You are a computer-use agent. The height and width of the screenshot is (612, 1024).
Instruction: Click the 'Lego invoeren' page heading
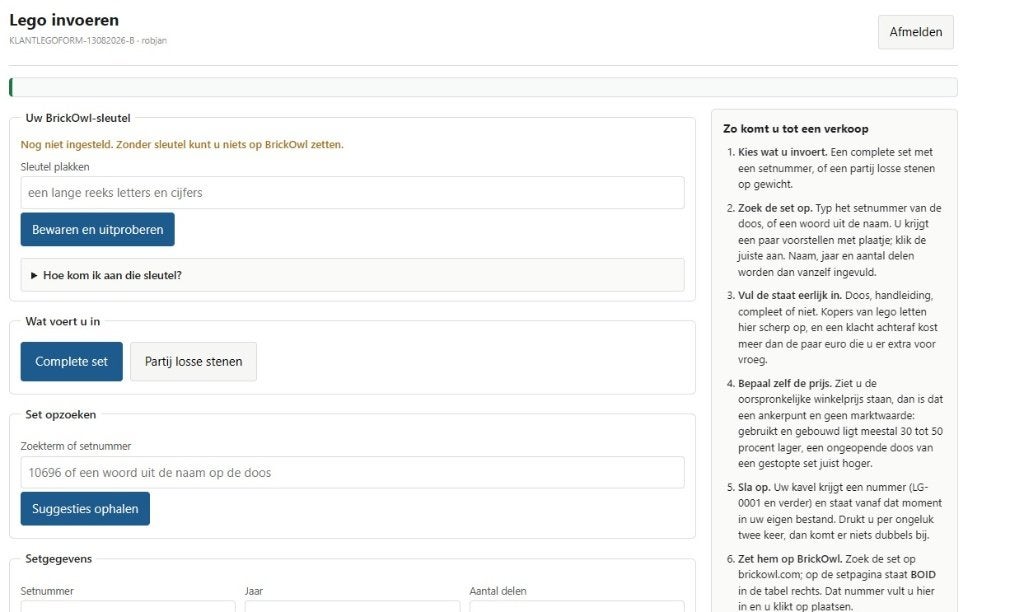(64, 20)
